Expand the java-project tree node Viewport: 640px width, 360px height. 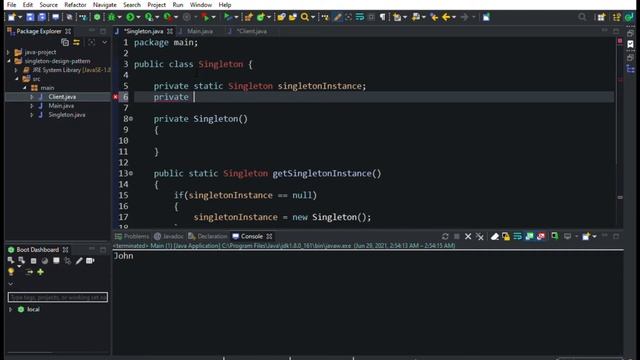tap(8, 52)
